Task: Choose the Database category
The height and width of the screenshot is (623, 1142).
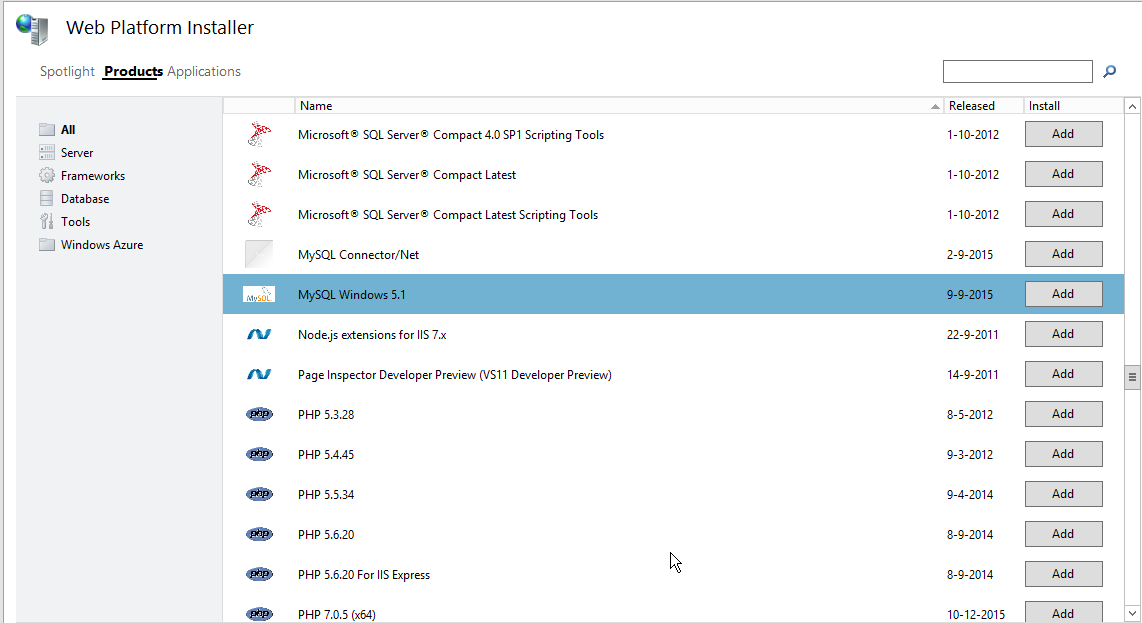Action: click(85, 199)
